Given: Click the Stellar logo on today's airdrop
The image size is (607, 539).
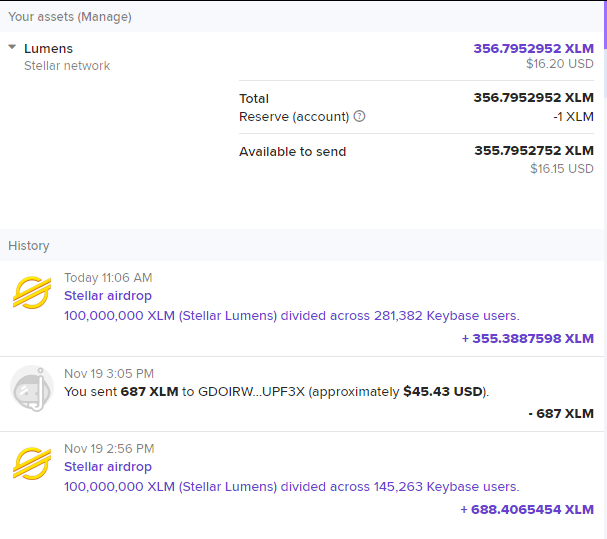Looking at the screenshot, I should (x=32, y=293).
